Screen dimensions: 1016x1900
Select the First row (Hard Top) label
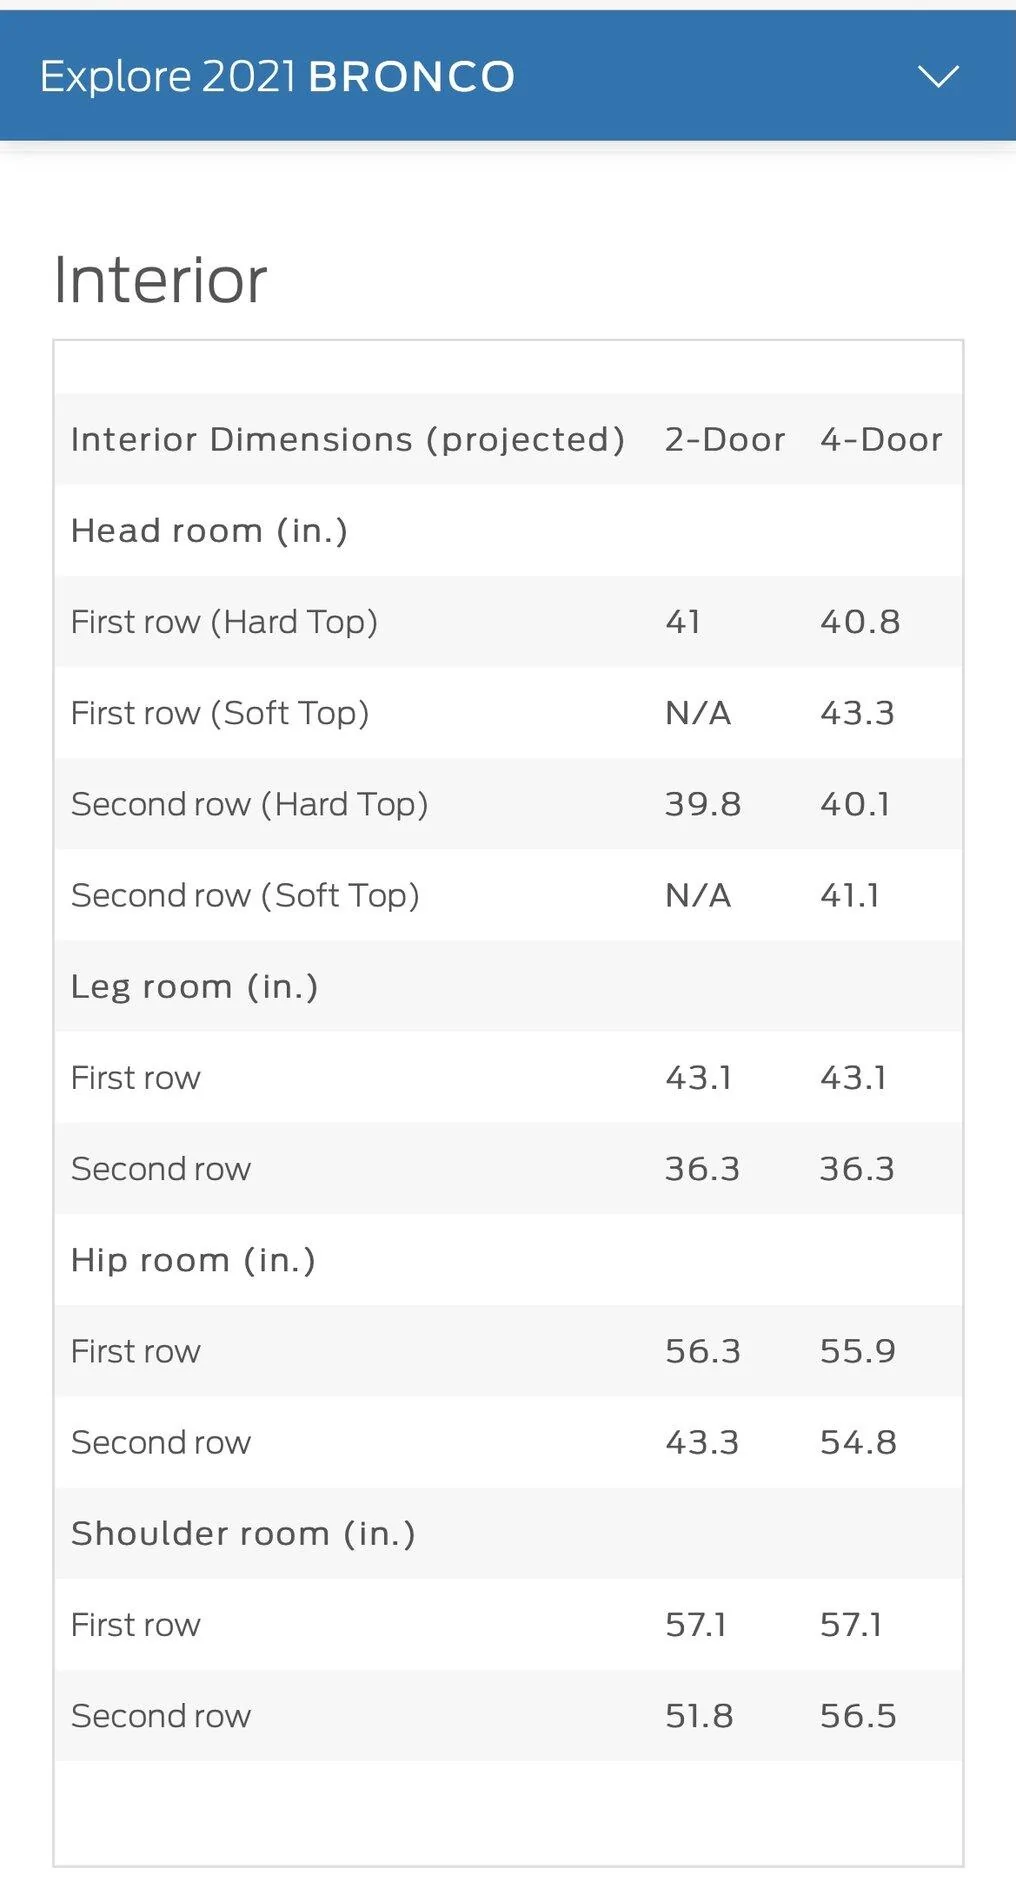224,622
